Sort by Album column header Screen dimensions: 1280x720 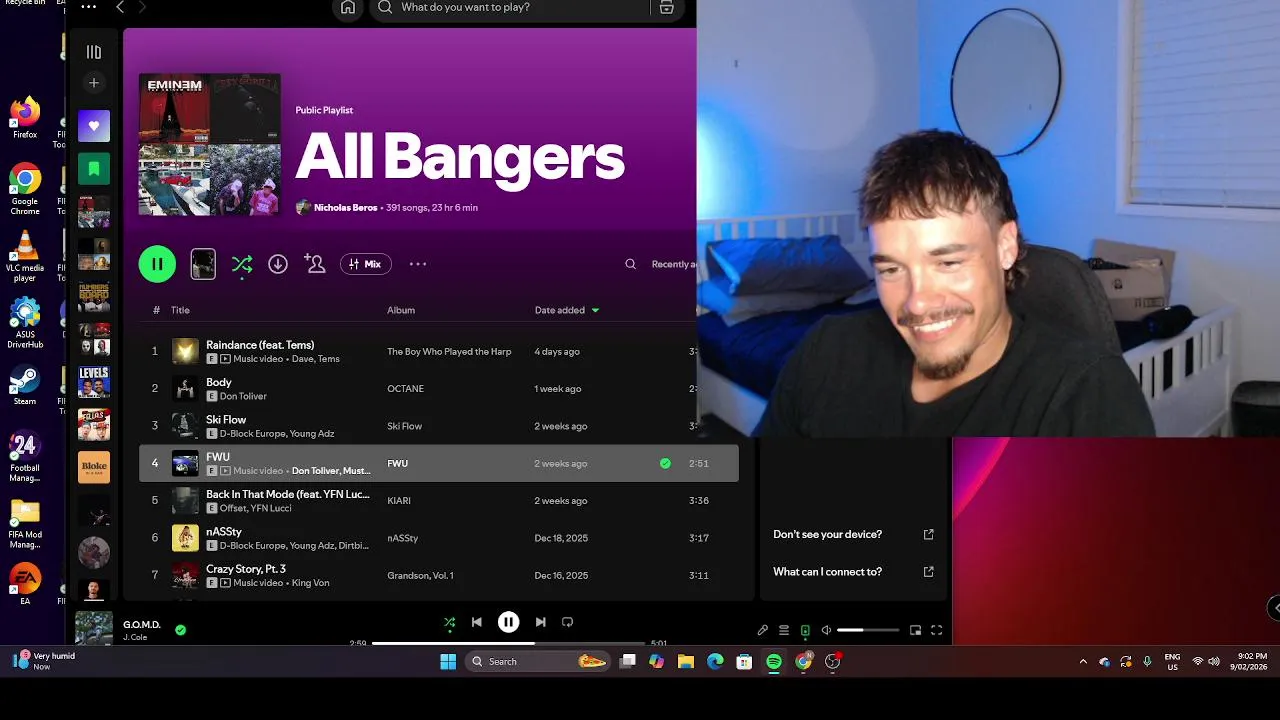tap(401, 310)
